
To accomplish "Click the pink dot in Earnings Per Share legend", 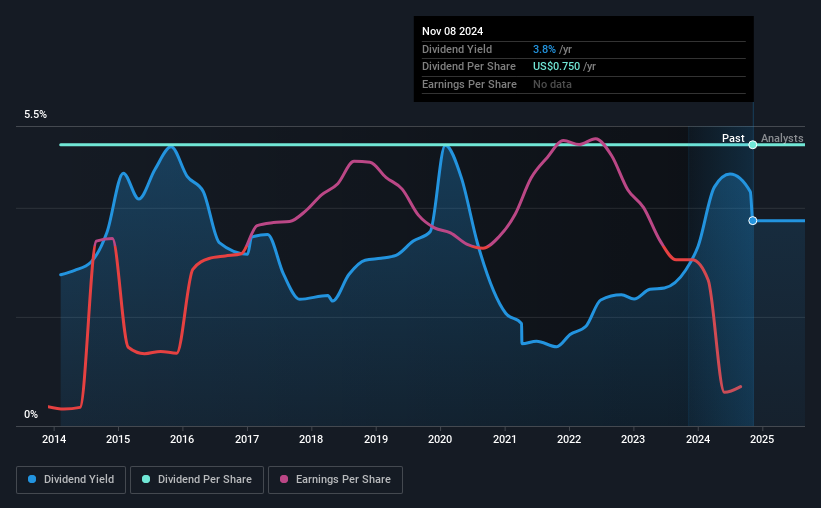I will [x=284, y=479].
